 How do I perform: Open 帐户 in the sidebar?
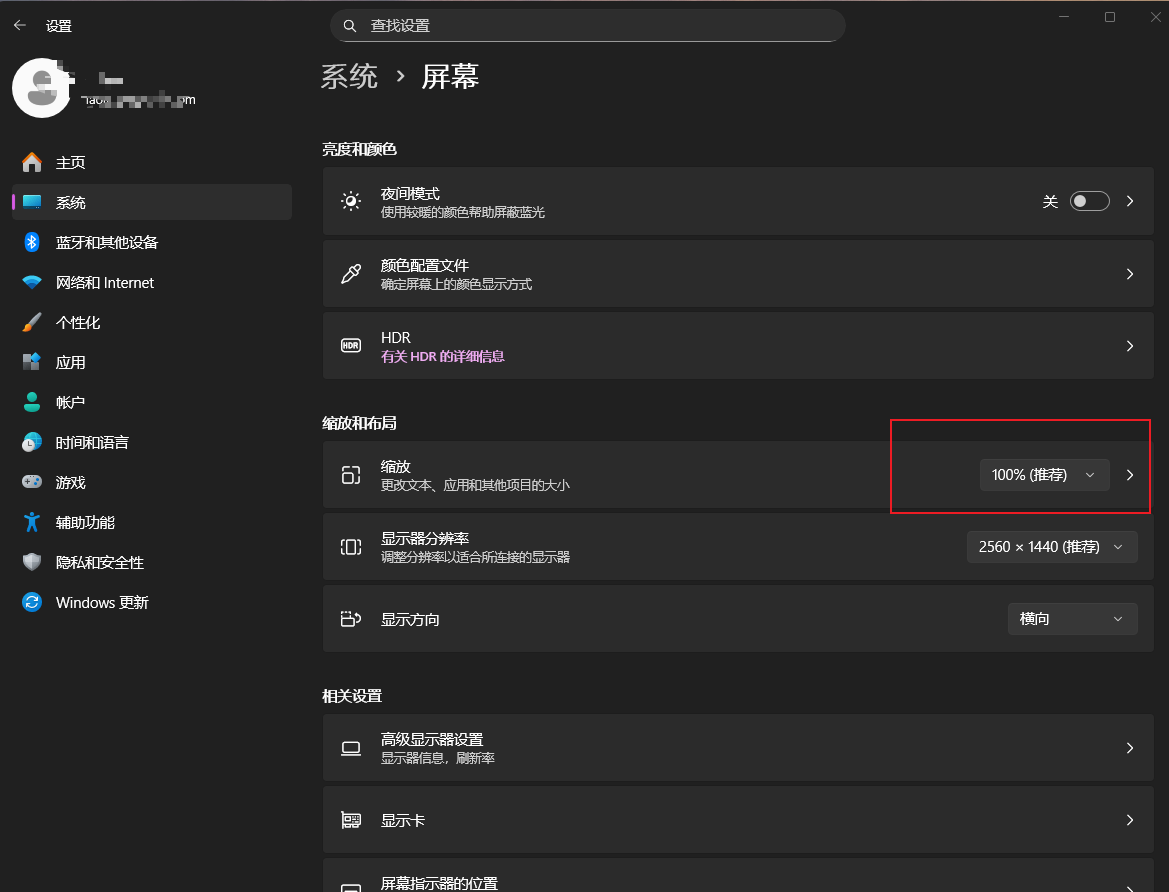coord(152,403)
